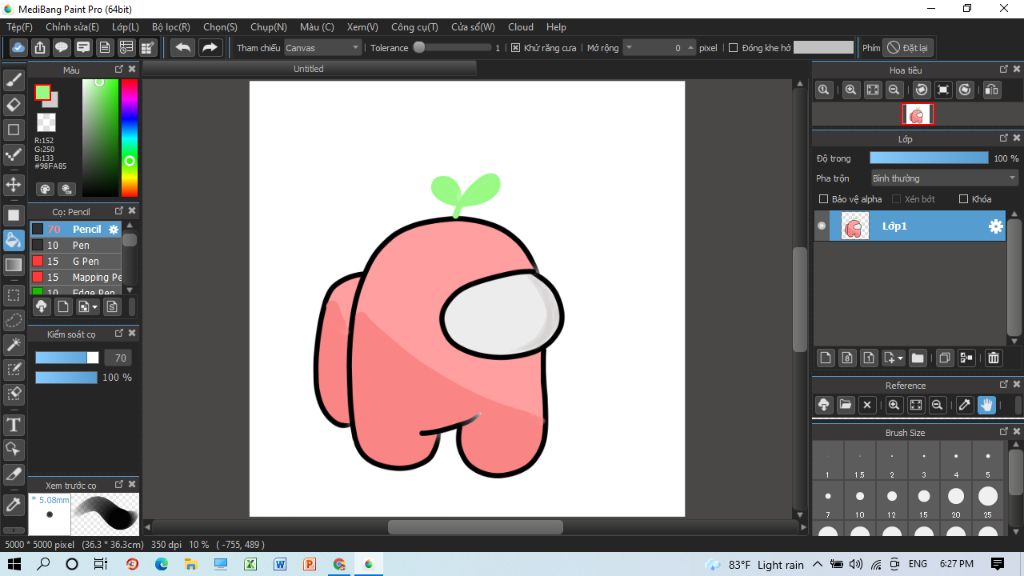
Task: Select the Text tool
Action: 14,425
